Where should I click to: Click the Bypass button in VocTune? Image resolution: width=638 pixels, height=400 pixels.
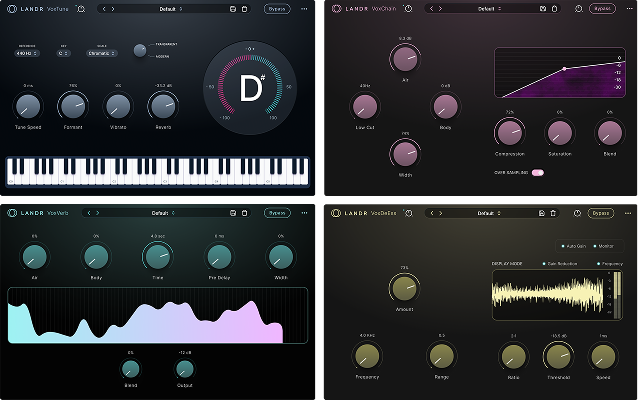click(x=277, y=9)
